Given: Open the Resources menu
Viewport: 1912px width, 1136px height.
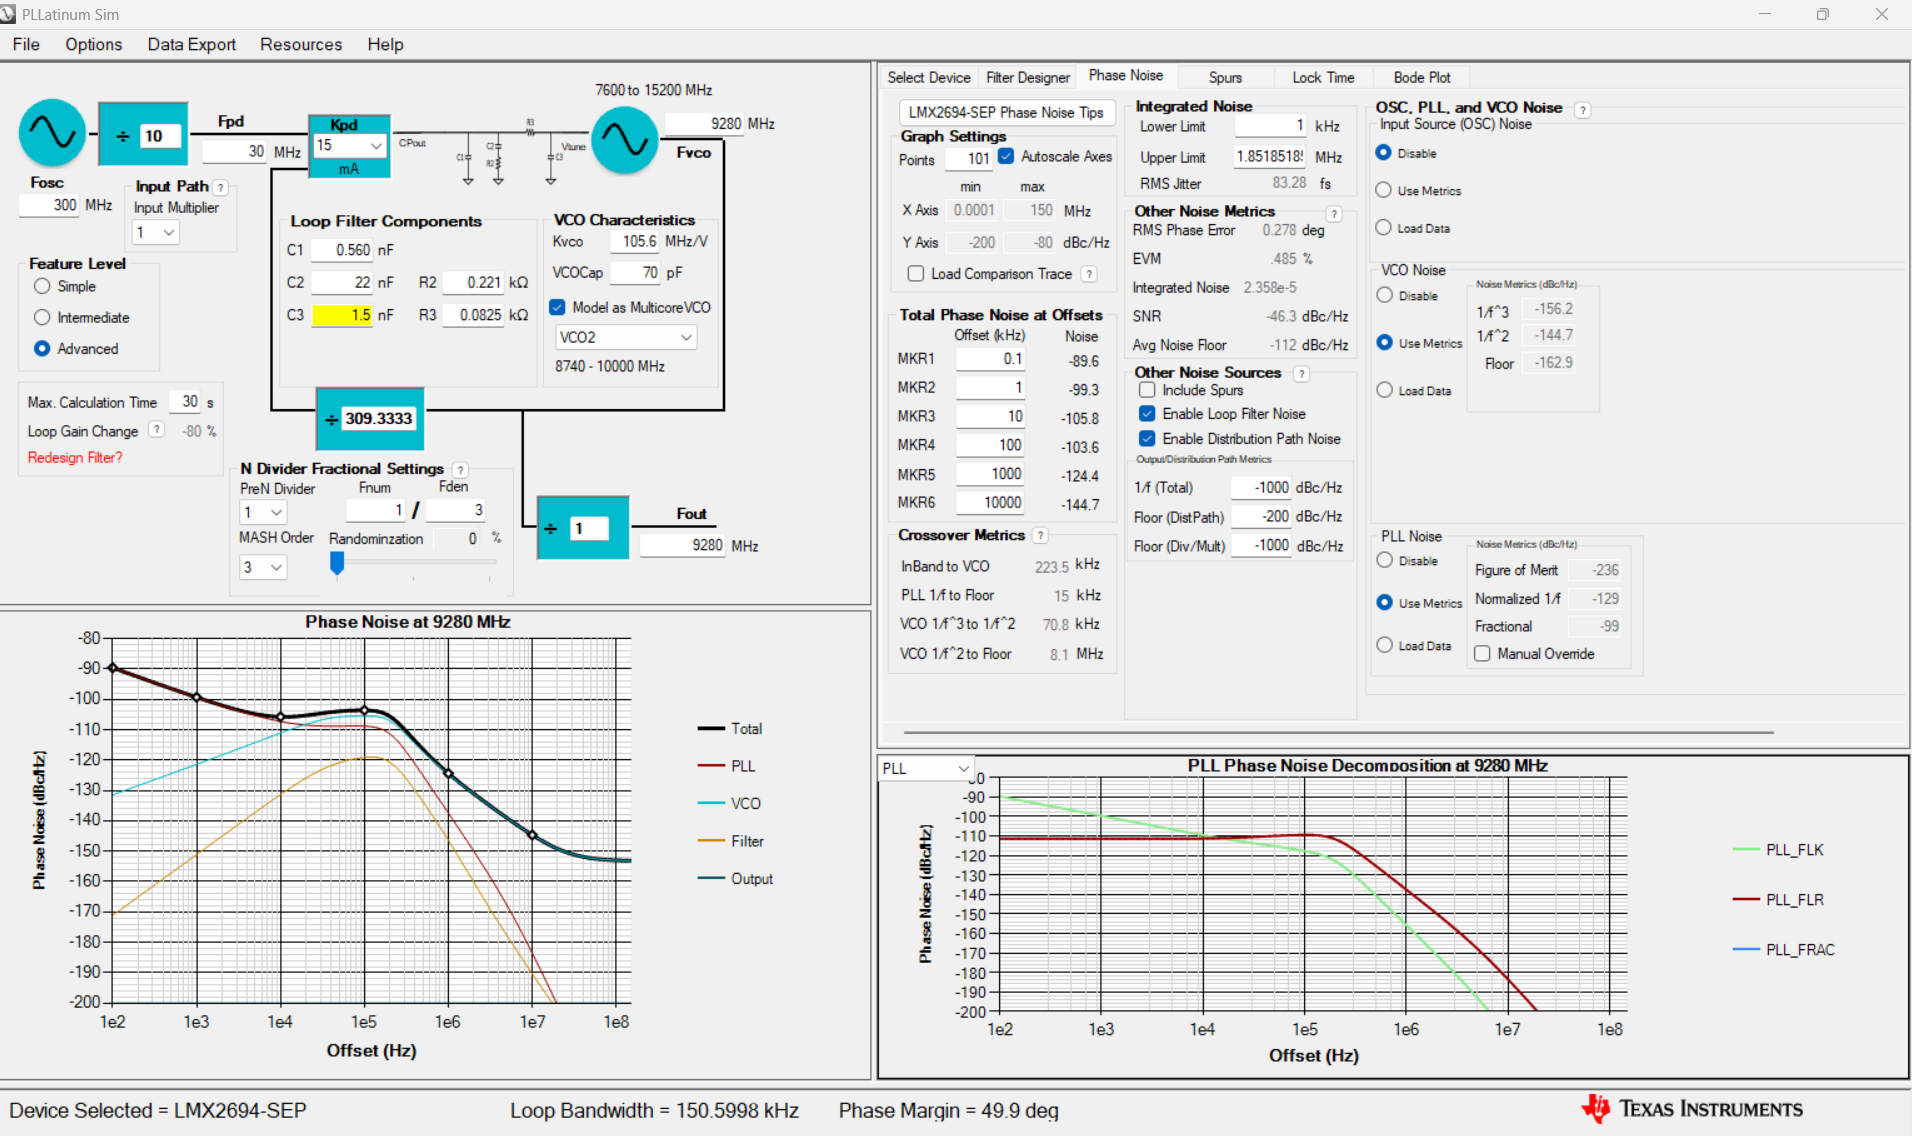Looking at the screenshot, I should pos(301,44).
